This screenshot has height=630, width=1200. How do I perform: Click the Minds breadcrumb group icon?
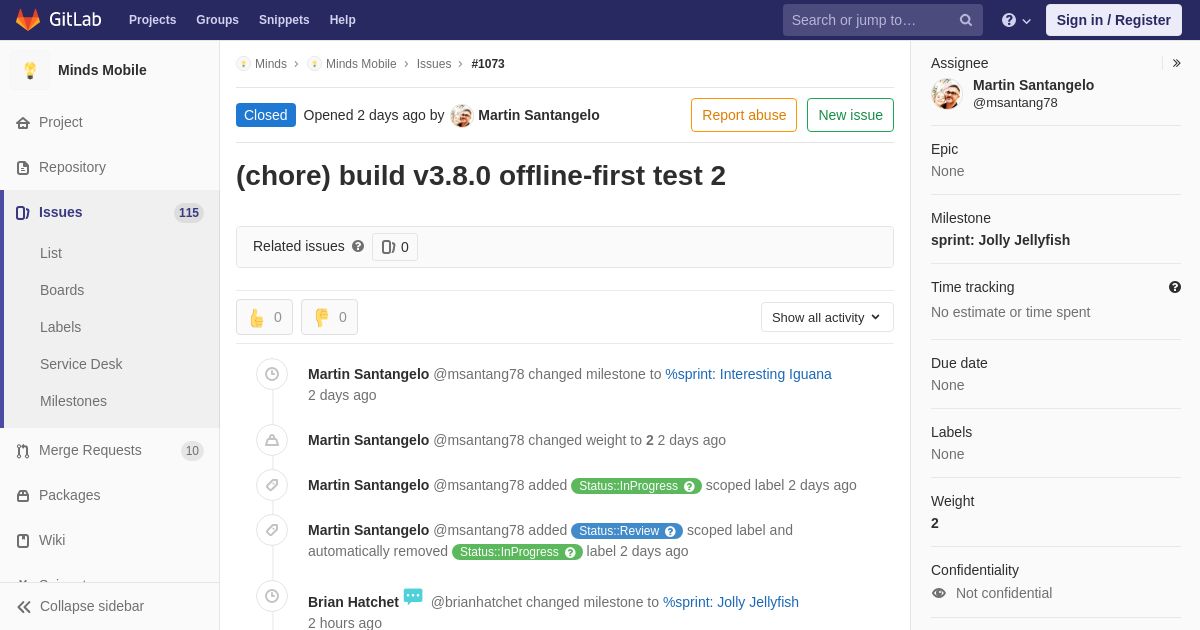pyautogui.click(x=243, y=64)
